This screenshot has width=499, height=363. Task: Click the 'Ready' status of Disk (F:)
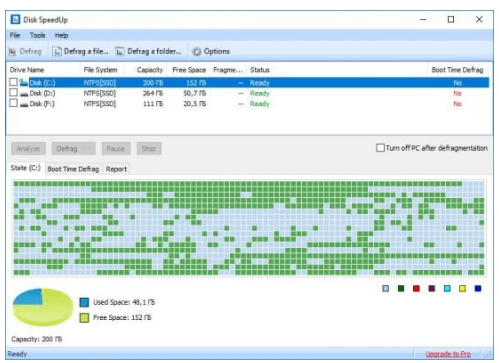(x=260, y=104)
